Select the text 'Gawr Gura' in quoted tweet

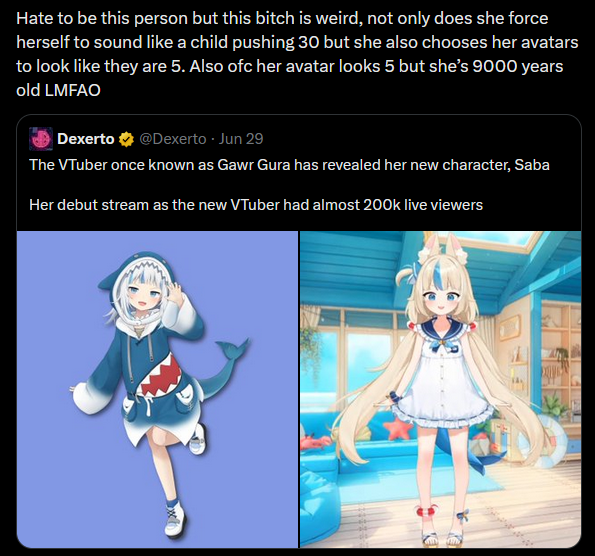click(x=253, y=165)
